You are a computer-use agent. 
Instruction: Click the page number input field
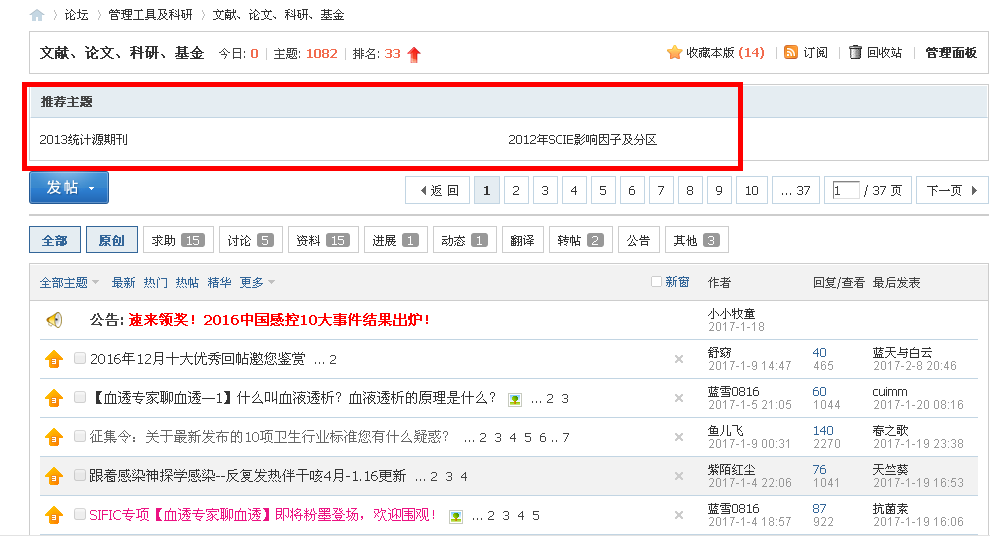coord(845,190)
